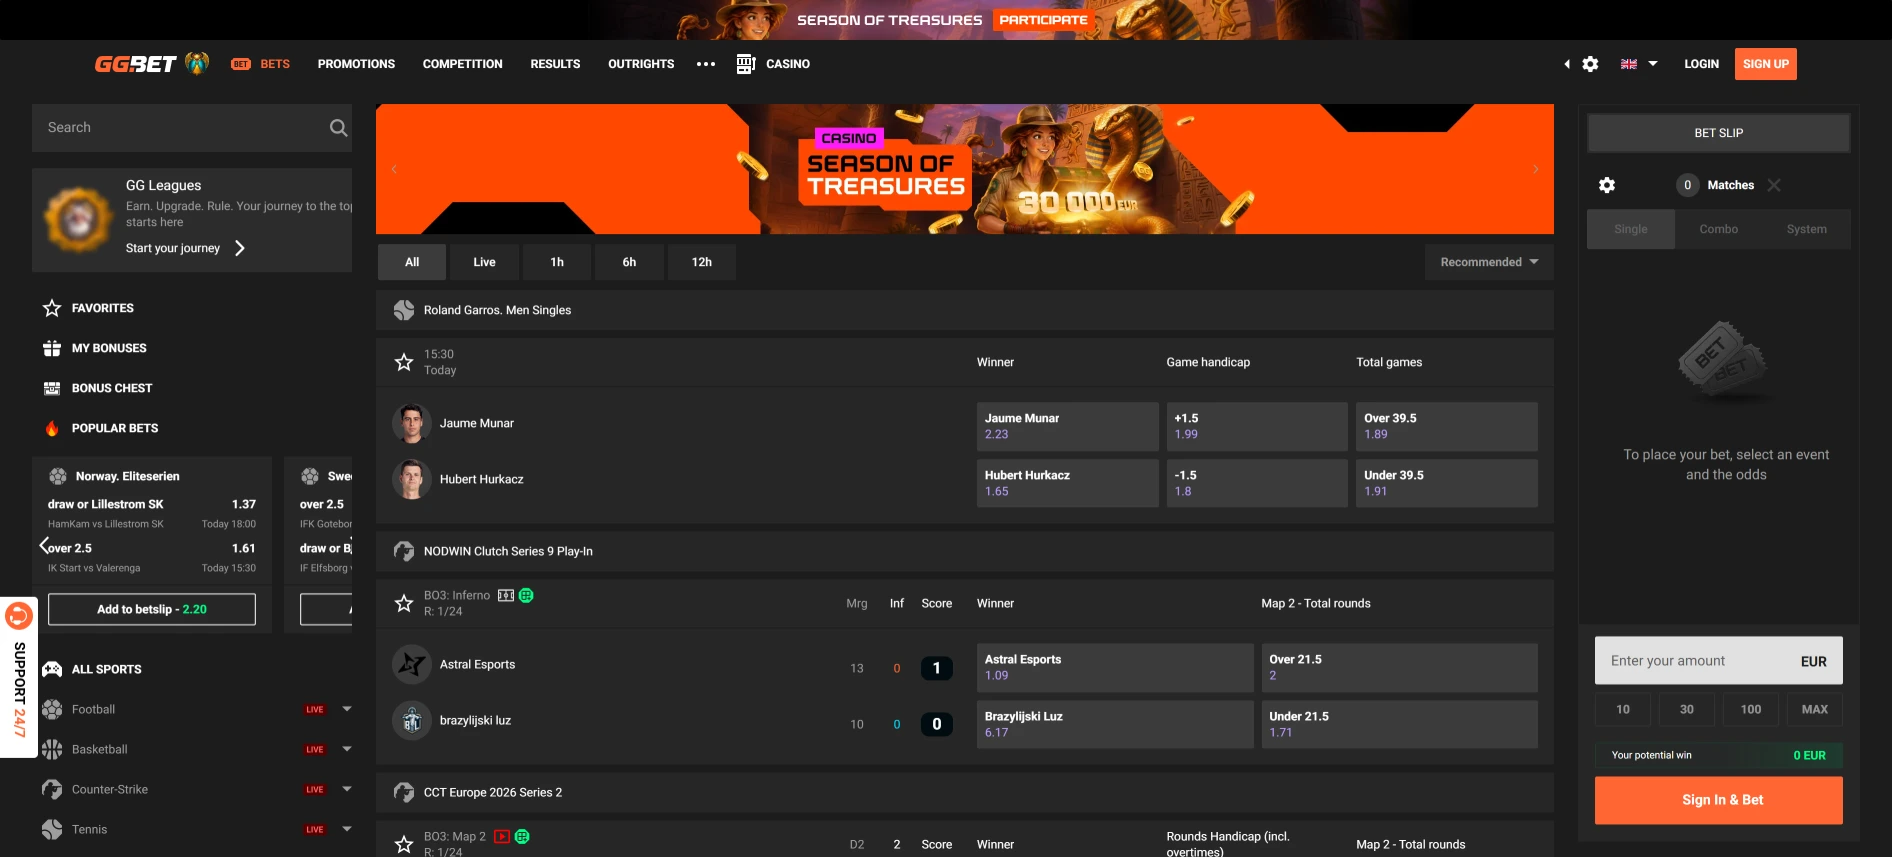Open live stream icon for BO3 Map 2
This screenshot has width=1892, height=857.
(x=502, y=836)
